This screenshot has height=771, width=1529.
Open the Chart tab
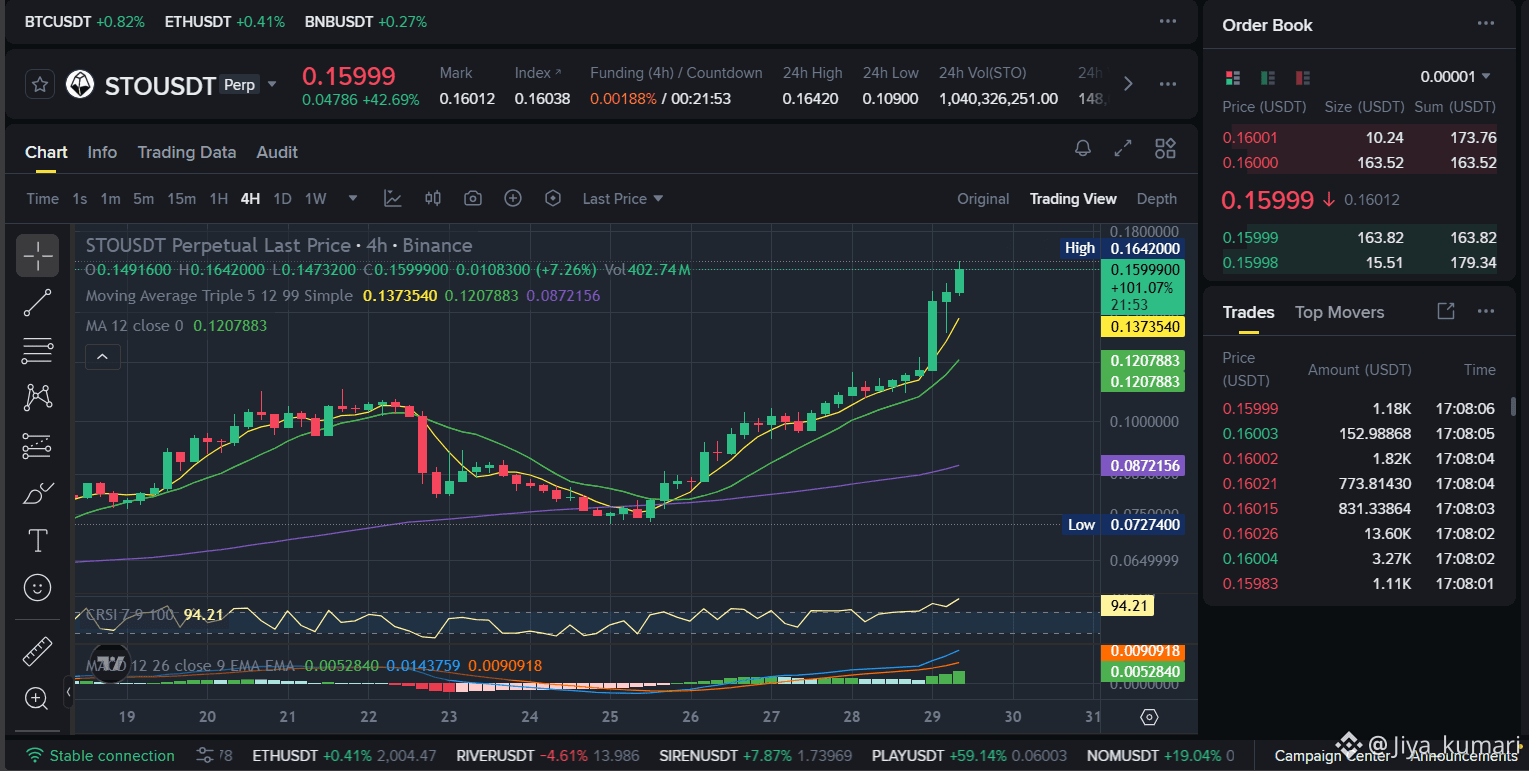point(46,152)
